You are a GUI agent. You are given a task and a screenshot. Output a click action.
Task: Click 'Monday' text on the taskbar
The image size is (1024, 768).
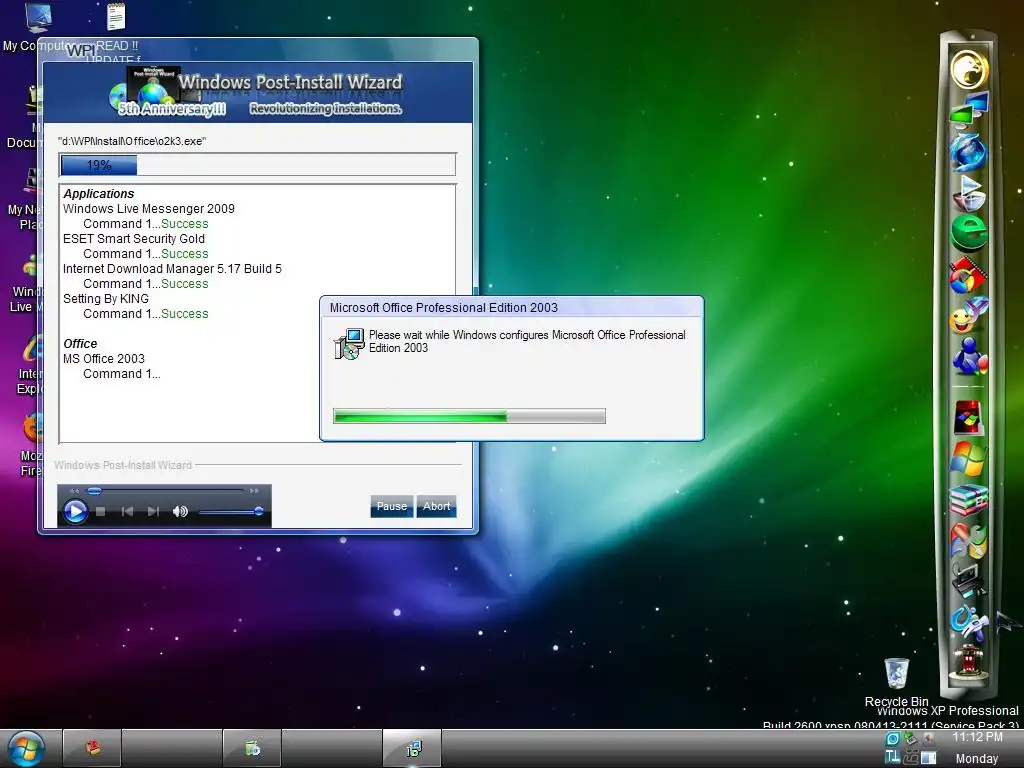pyautogui.click(x=977, y=759)
